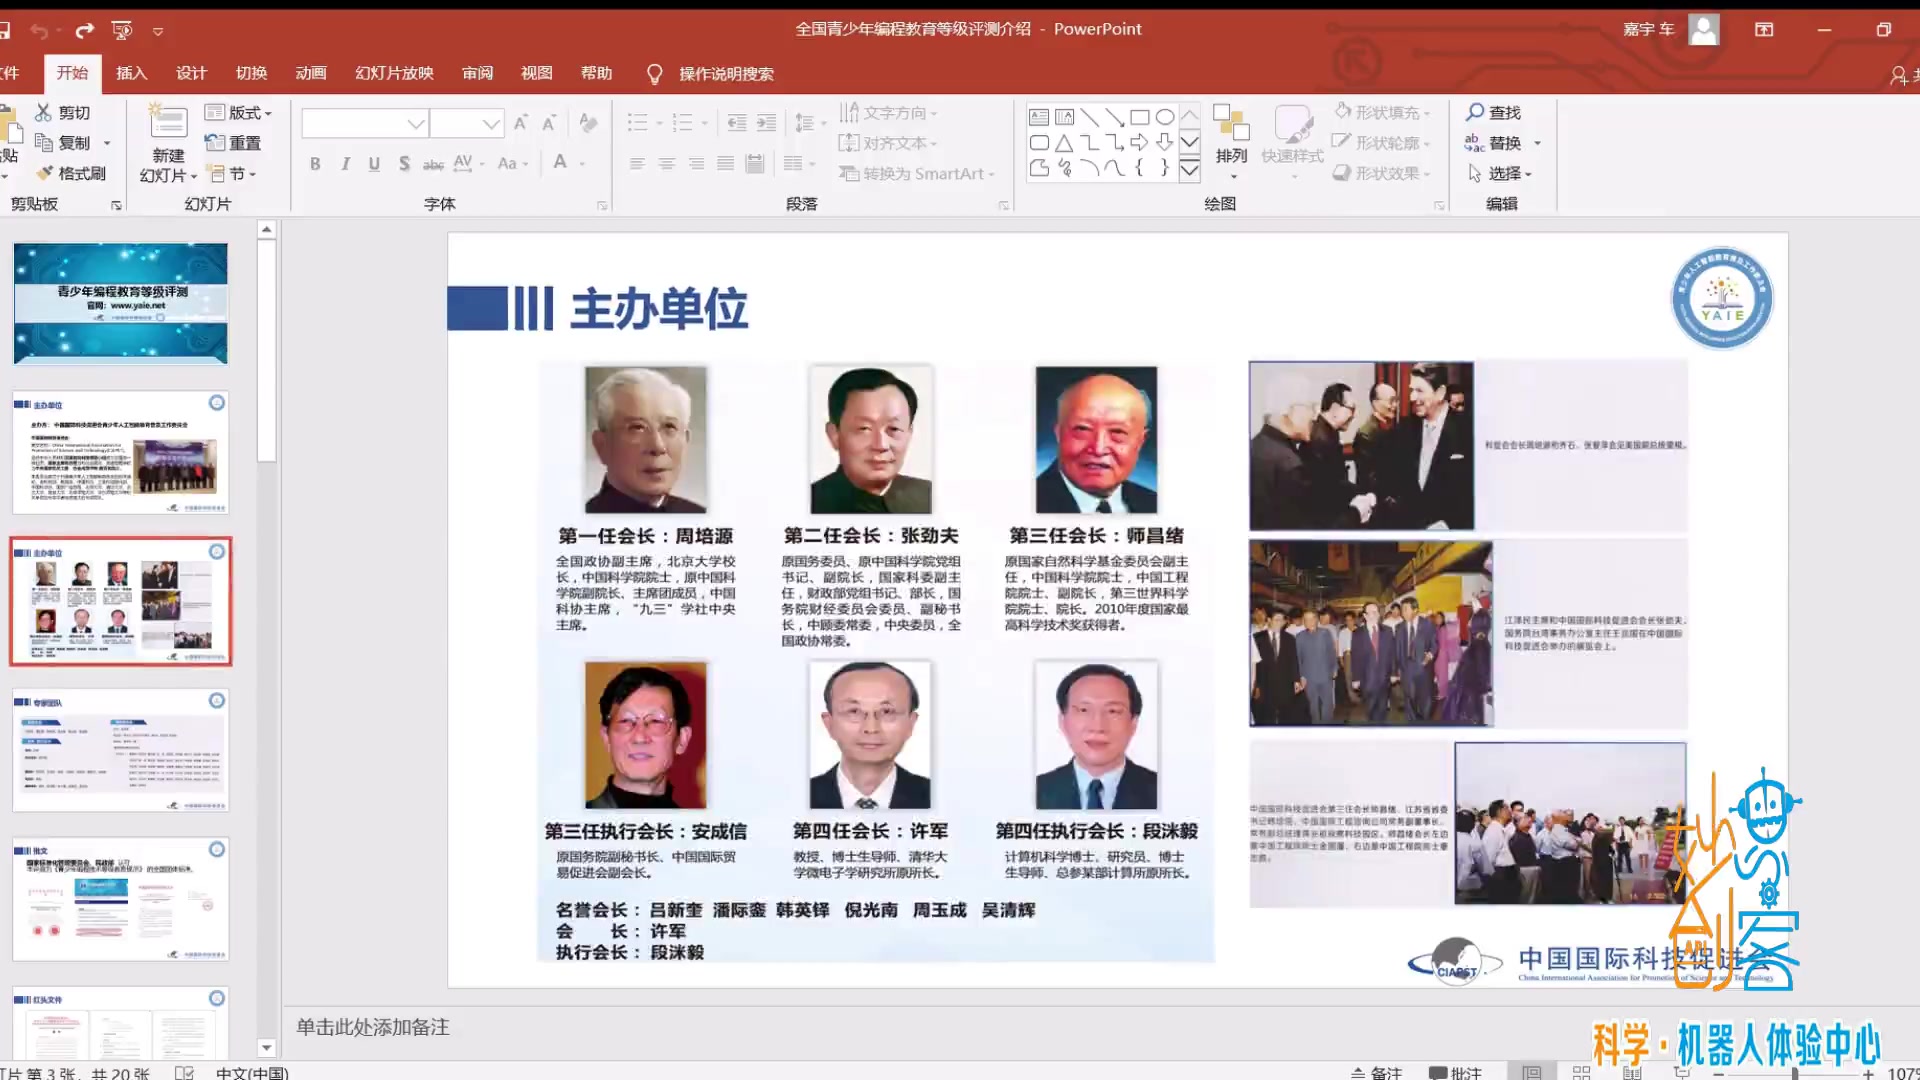
Task: Open the font color dropdown arrow
Action: (x=582, y=164)
